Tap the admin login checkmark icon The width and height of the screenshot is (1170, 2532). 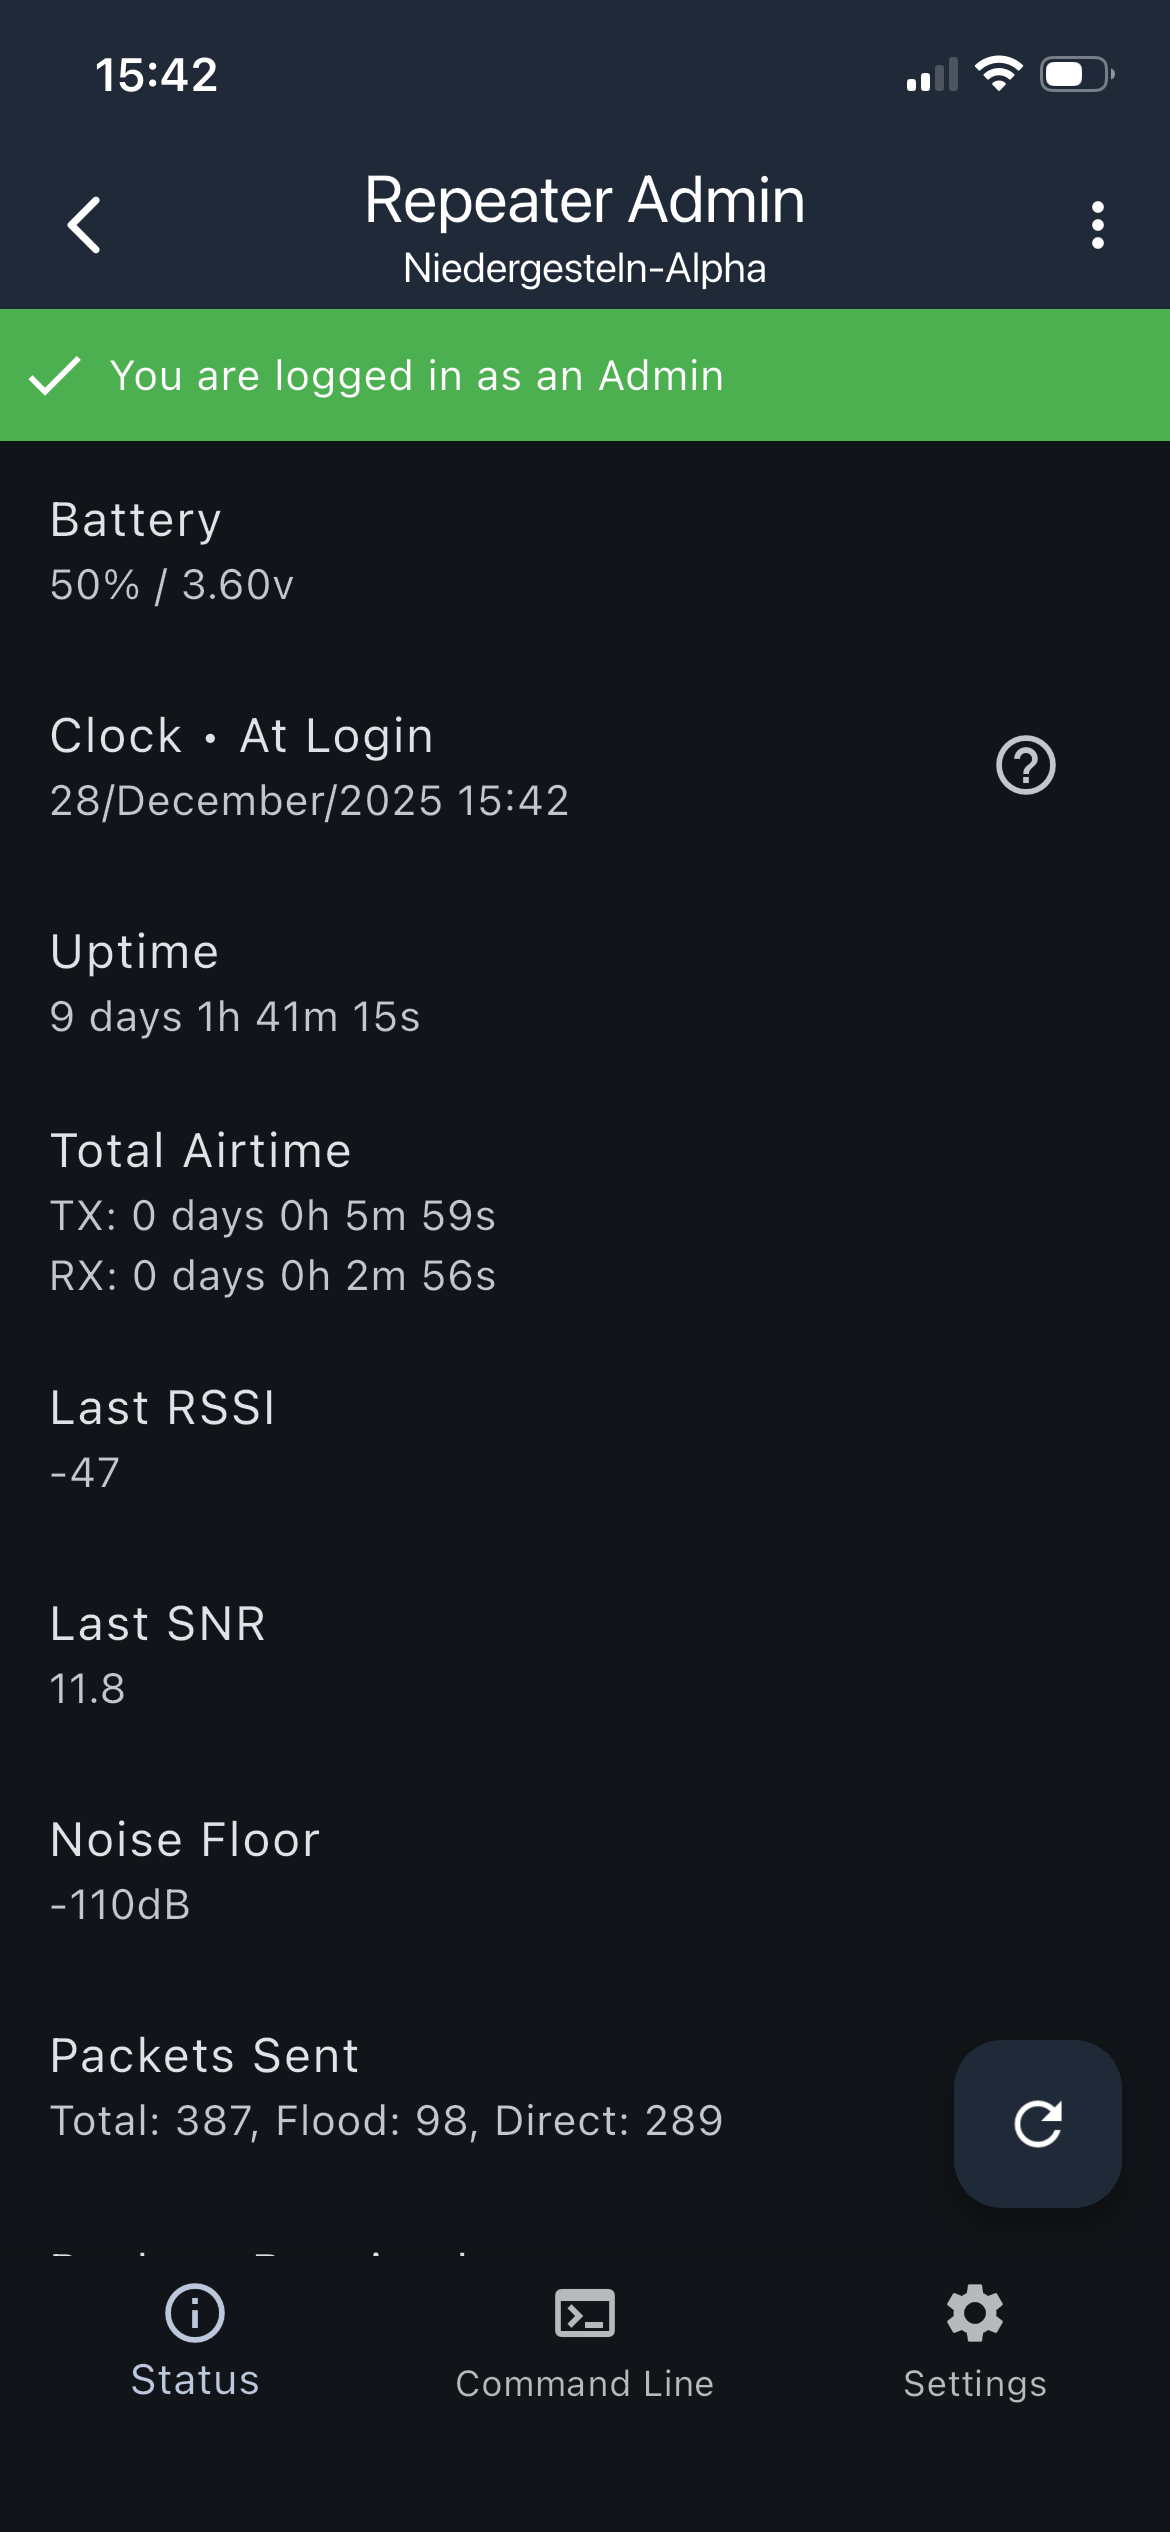click(x=54, y=376)
